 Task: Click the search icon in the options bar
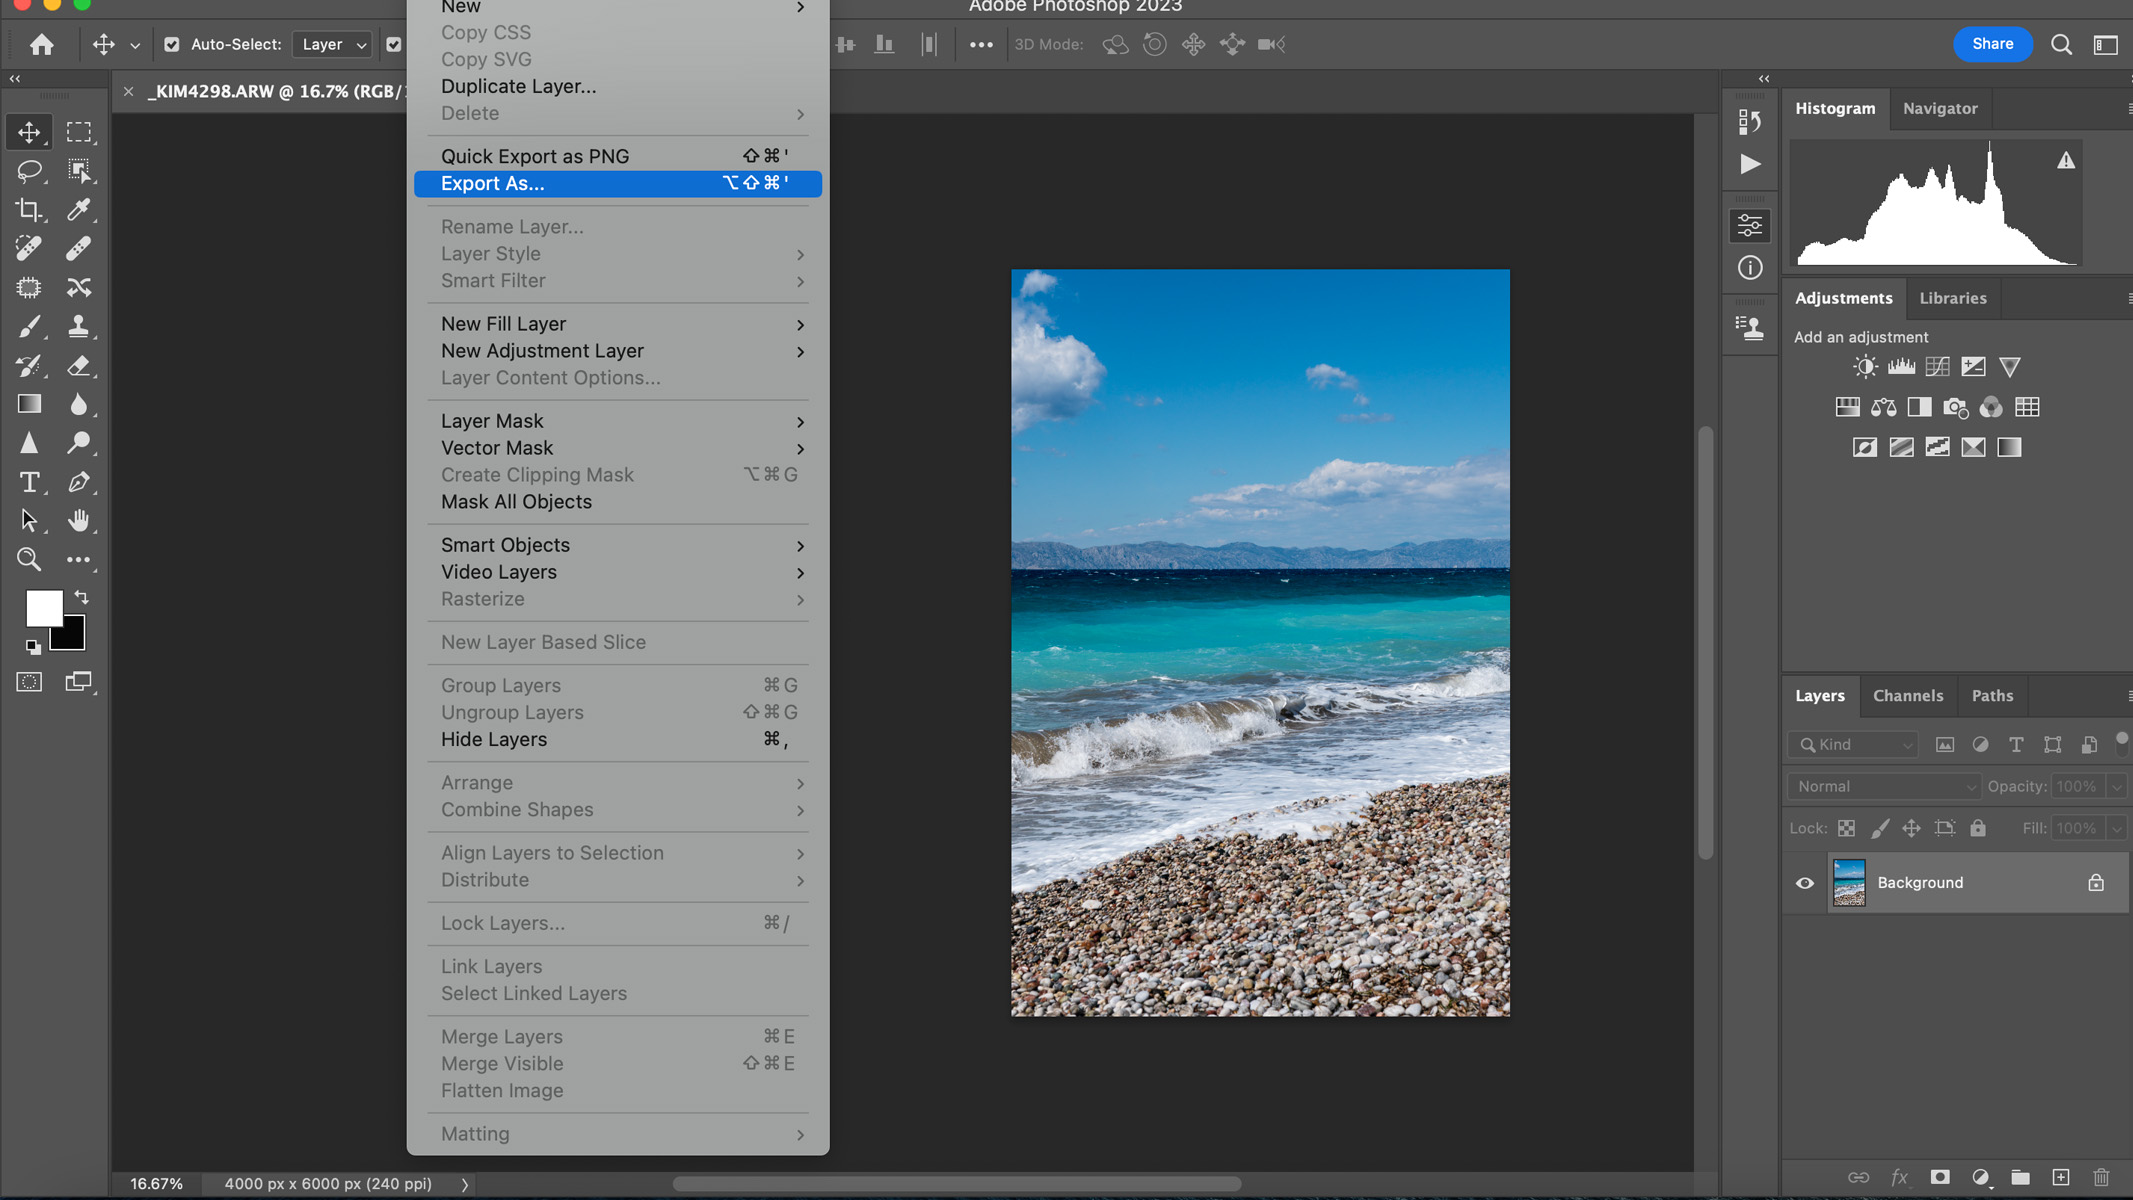click(2061, 44)
